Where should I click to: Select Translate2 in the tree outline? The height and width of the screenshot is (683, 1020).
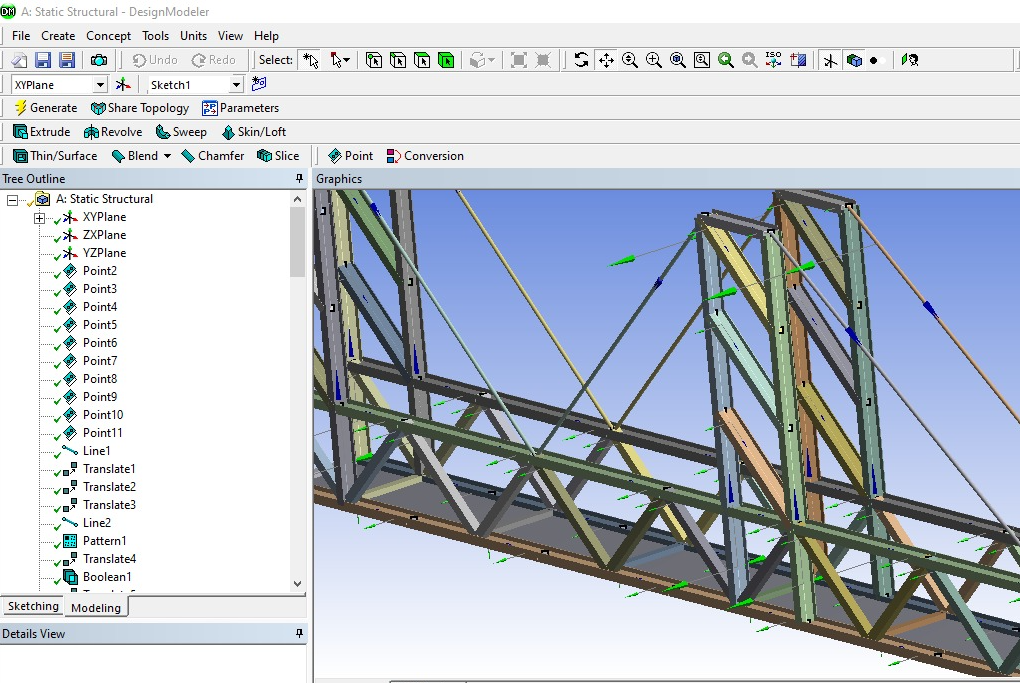tap(109, 487)
